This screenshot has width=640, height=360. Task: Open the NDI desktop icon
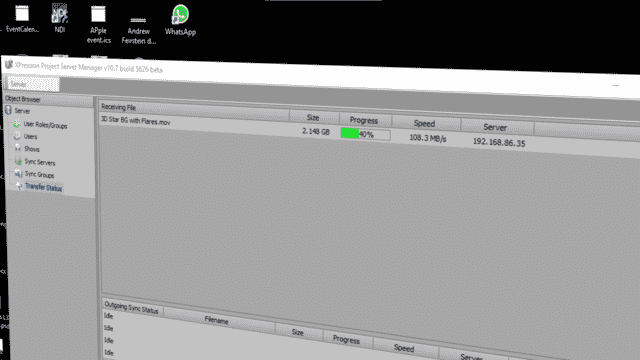[x=60, y=18]
